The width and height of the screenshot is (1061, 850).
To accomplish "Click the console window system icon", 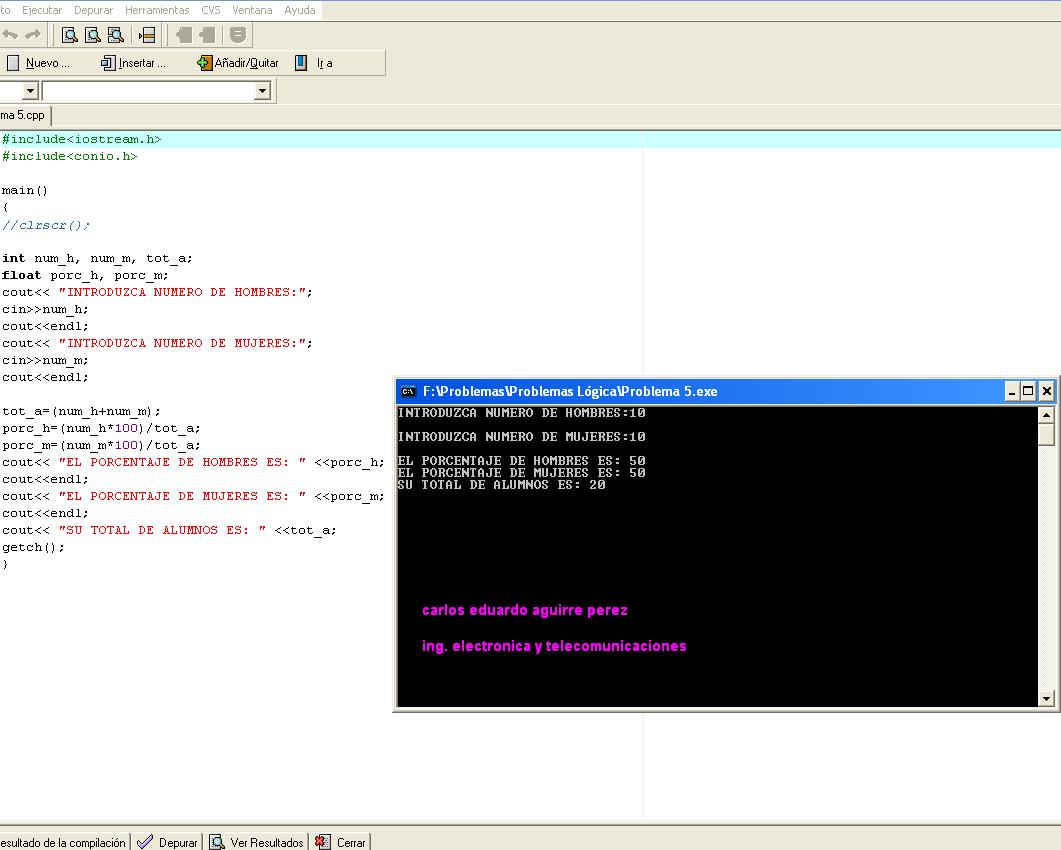I will pos(408,391).
